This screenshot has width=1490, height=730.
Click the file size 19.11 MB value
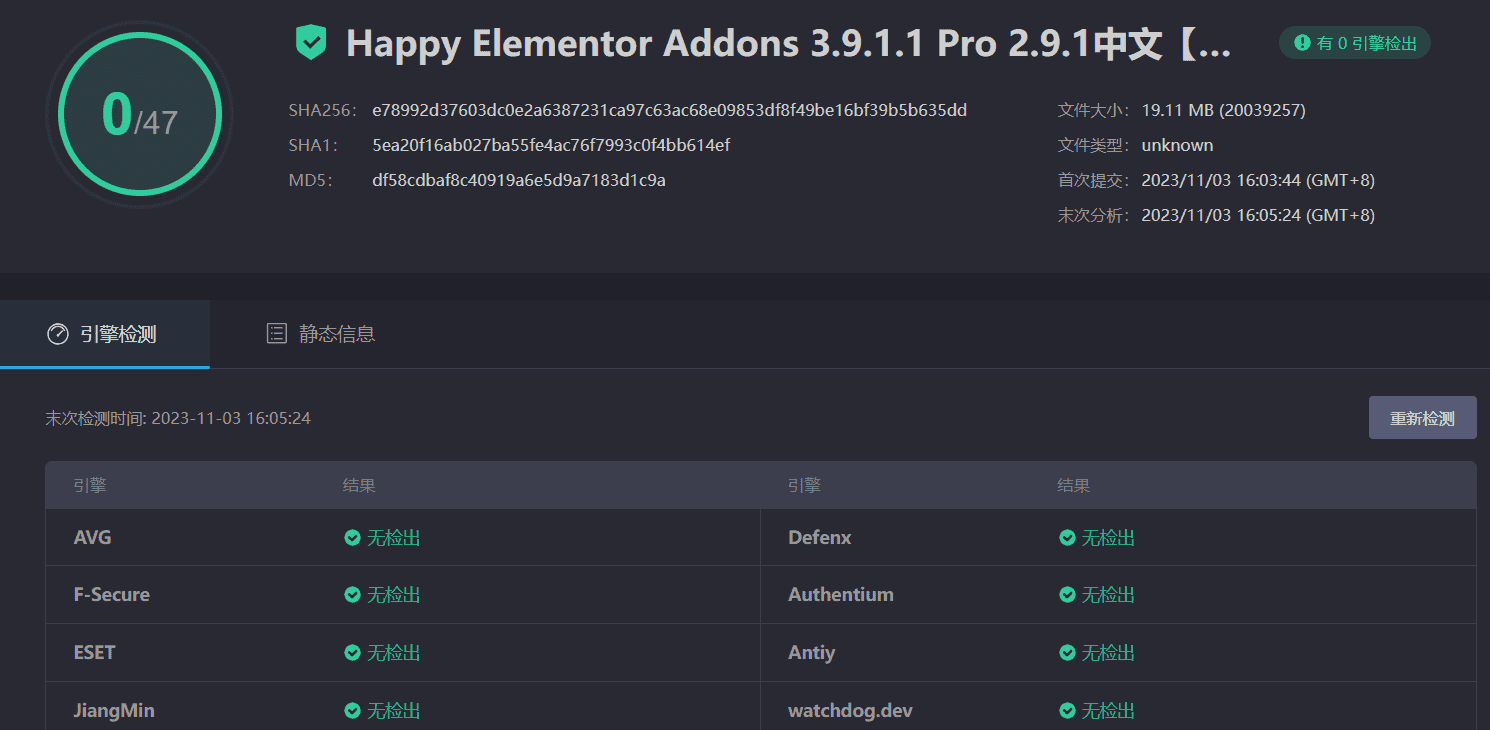tap(1223, 110)
